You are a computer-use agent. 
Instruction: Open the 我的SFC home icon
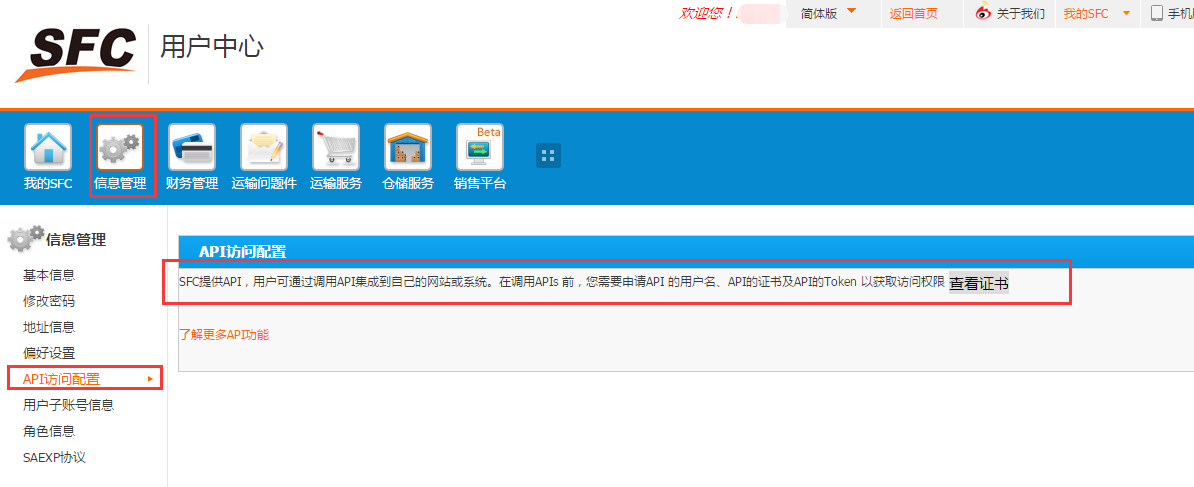click(x=48, y=148)
